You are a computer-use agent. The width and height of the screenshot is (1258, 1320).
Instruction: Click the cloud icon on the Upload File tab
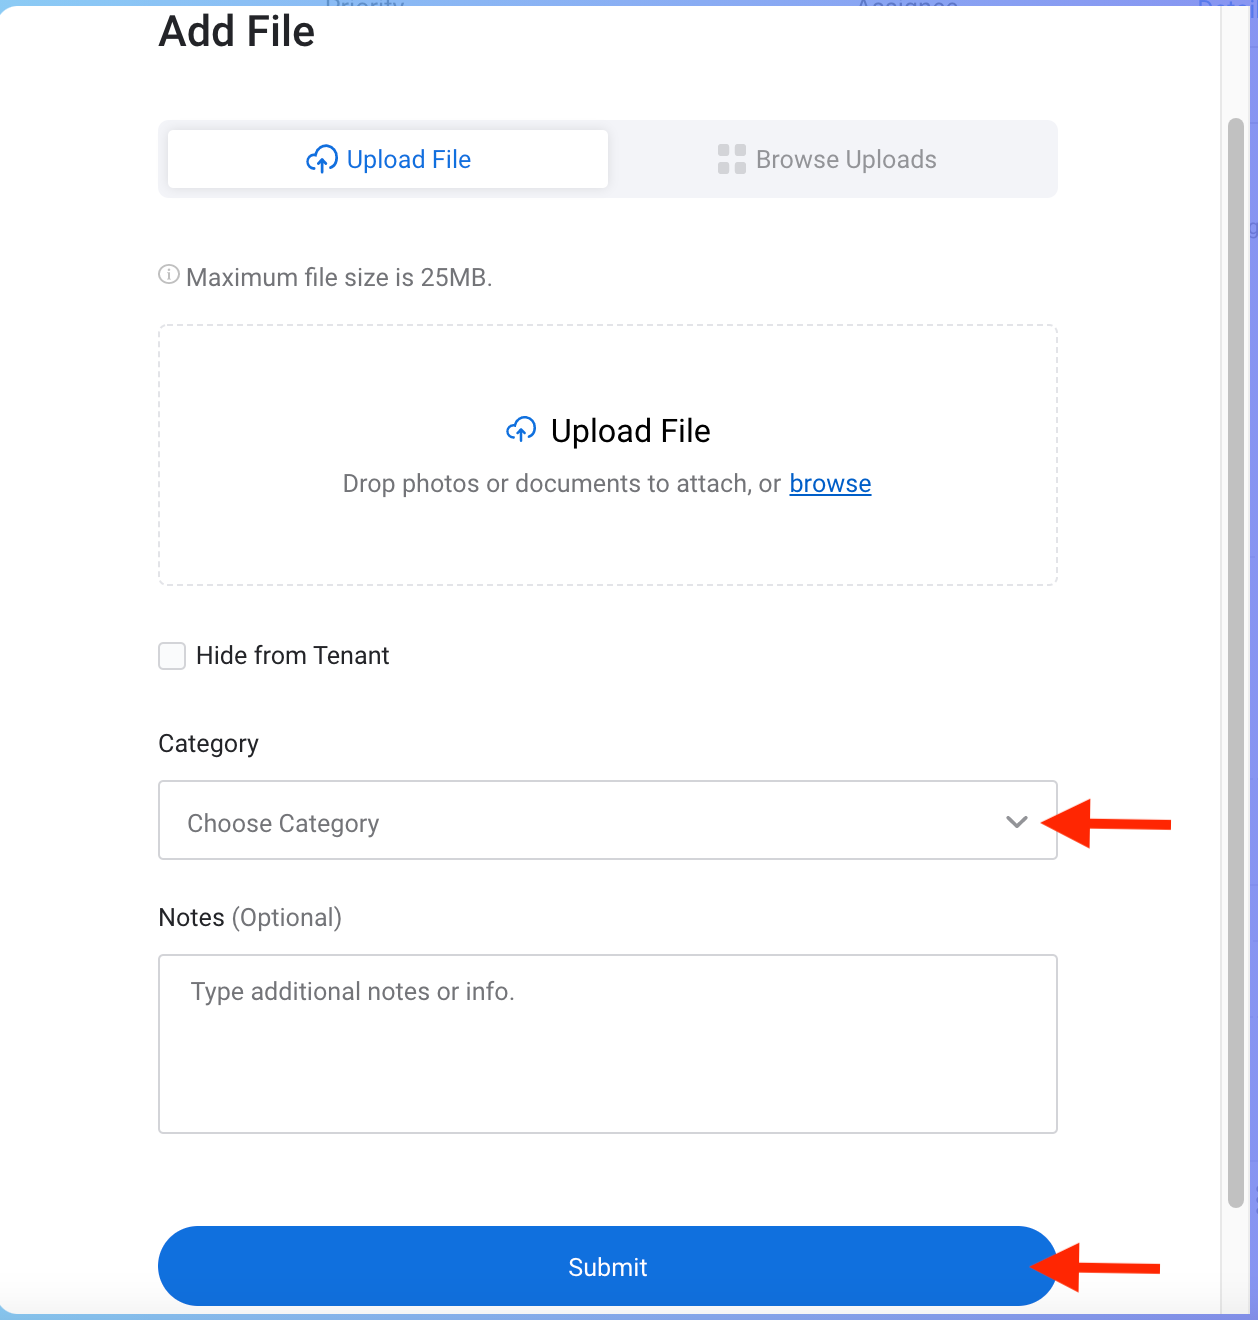tap(322, 159)
